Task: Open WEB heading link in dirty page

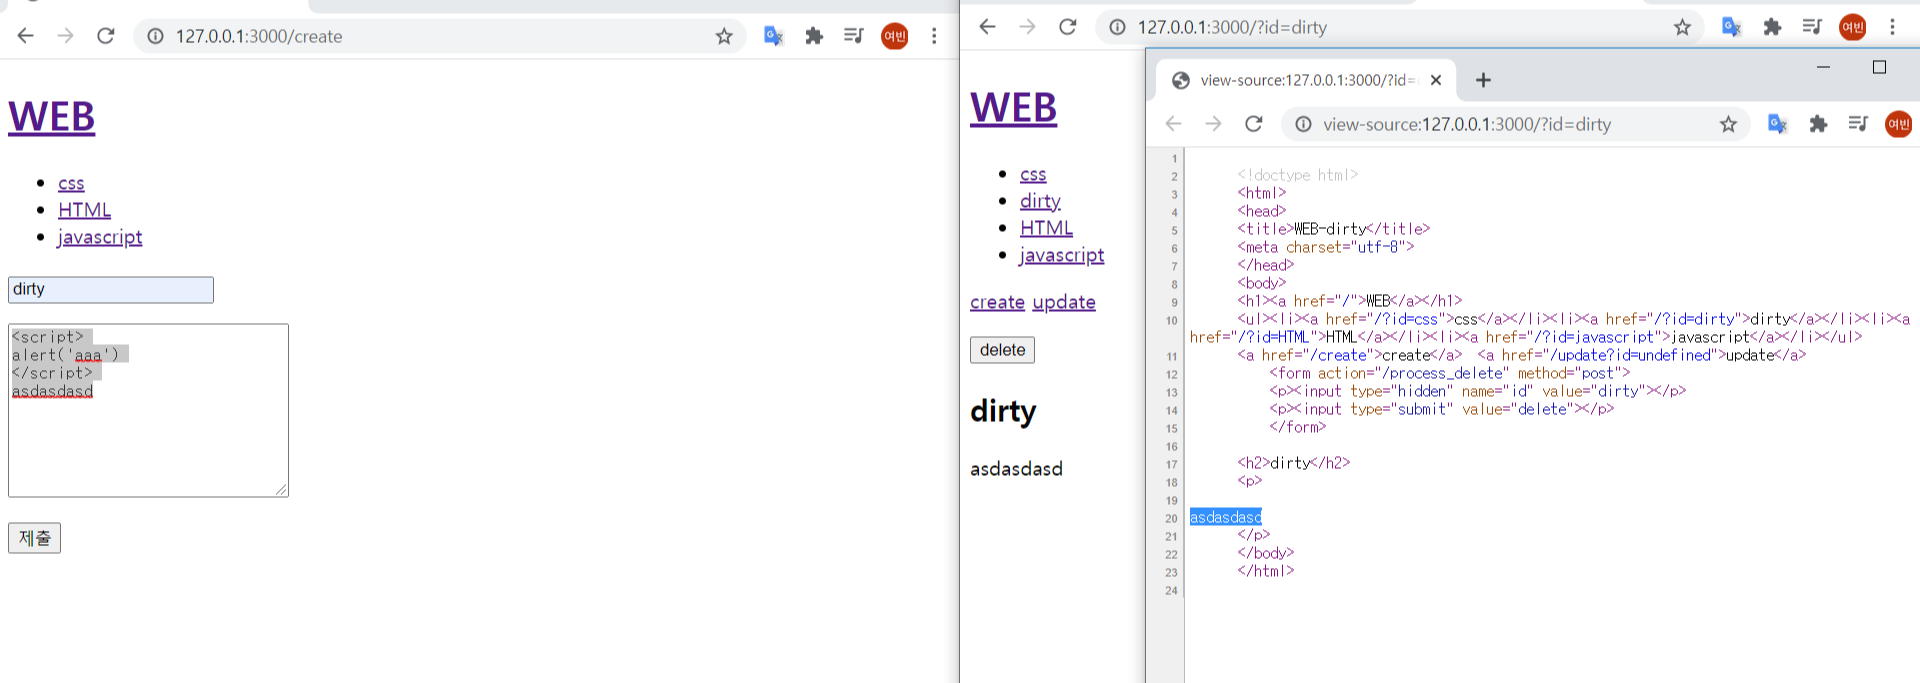Action: tap(1013, 108)
